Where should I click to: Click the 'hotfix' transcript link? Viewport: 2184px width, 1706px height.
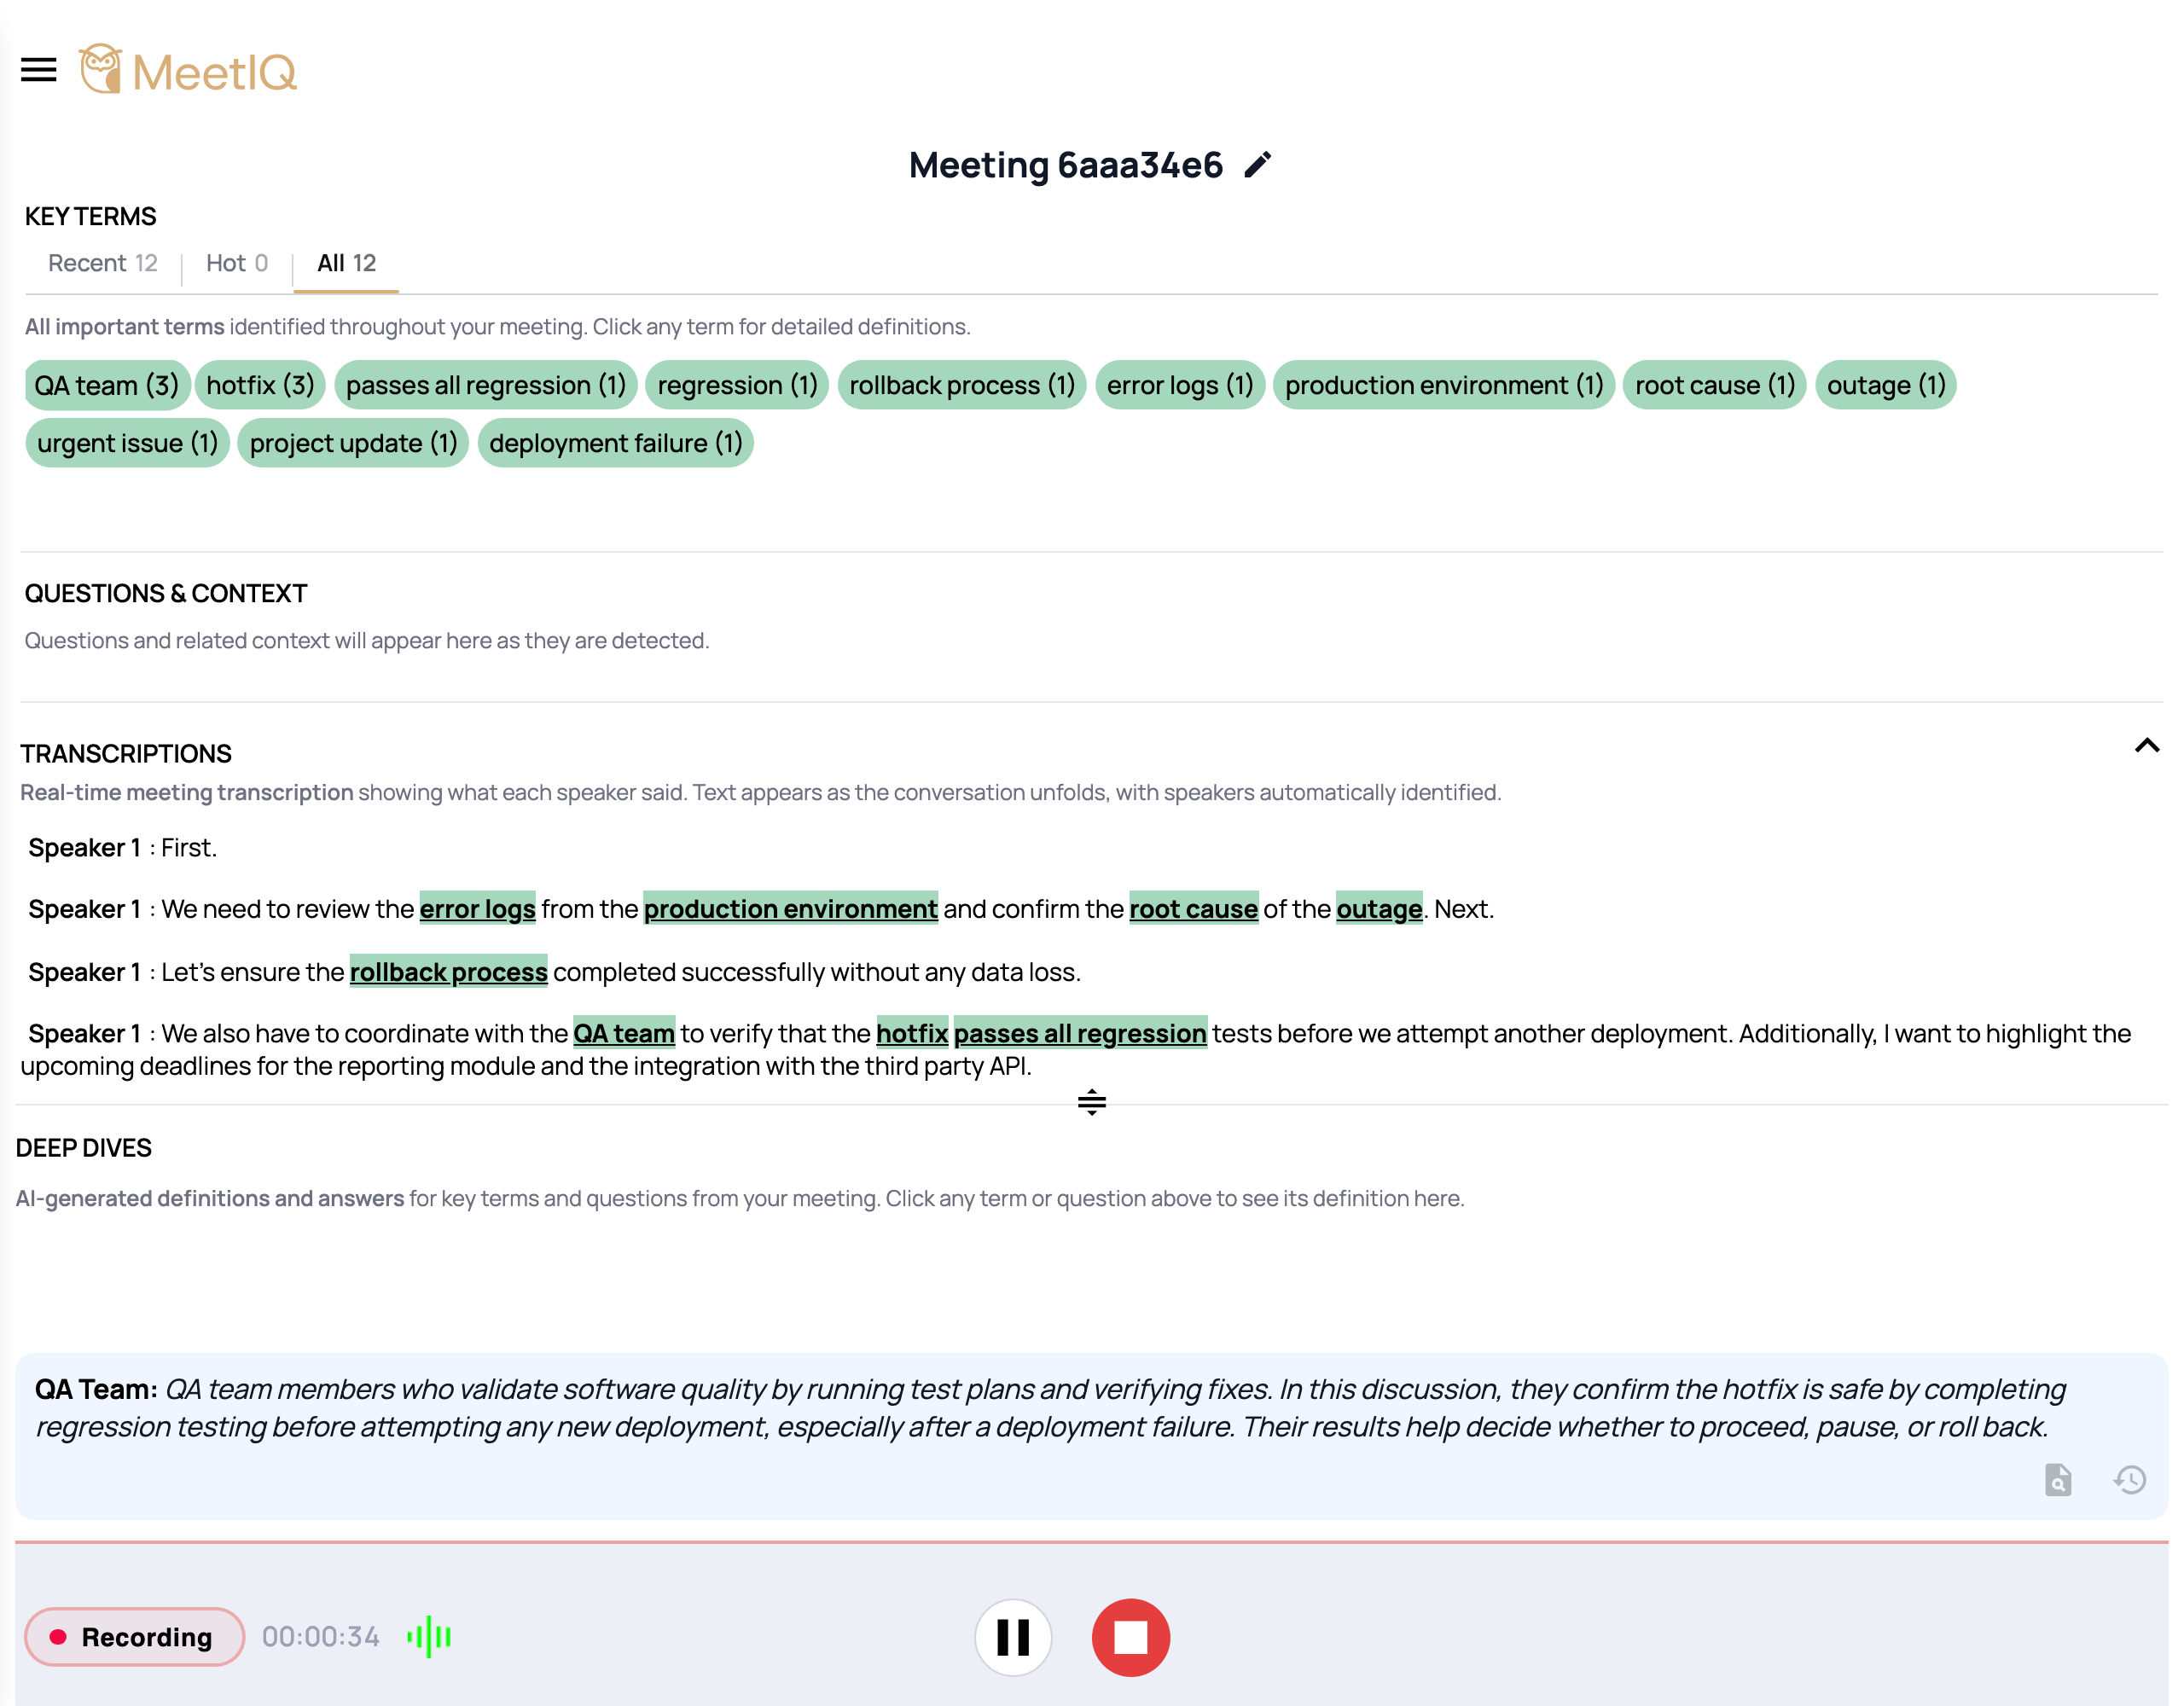(x=912, y=1033)
